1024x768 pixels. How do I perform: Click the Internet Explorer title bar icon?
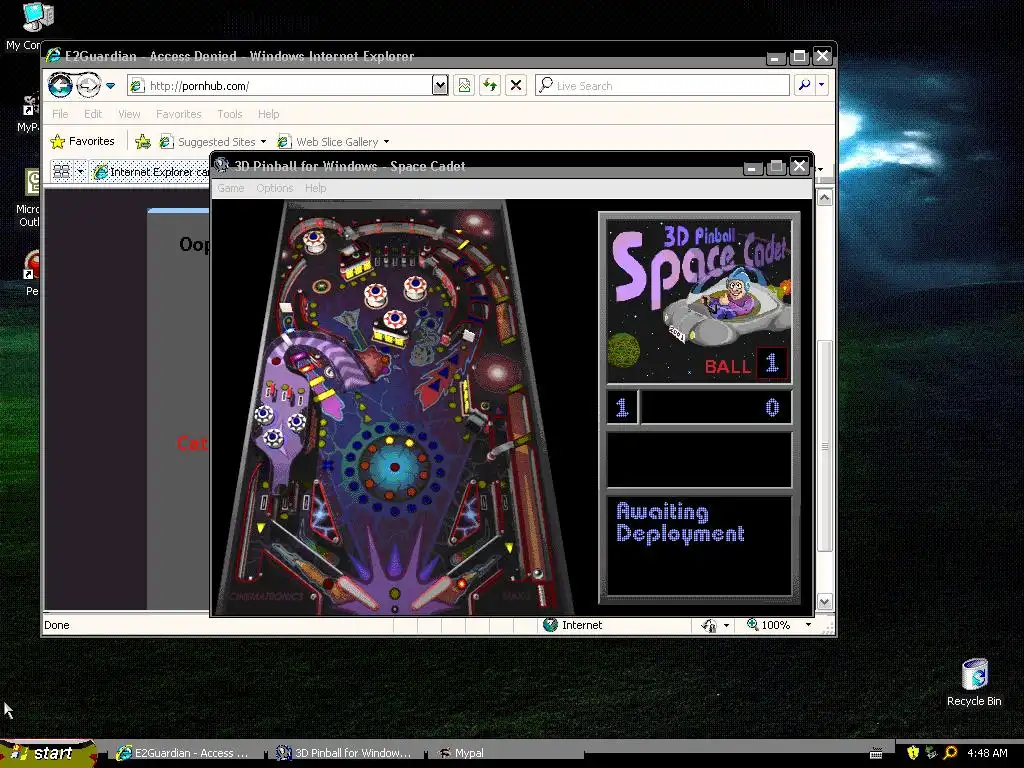click(x=54, y=56)
